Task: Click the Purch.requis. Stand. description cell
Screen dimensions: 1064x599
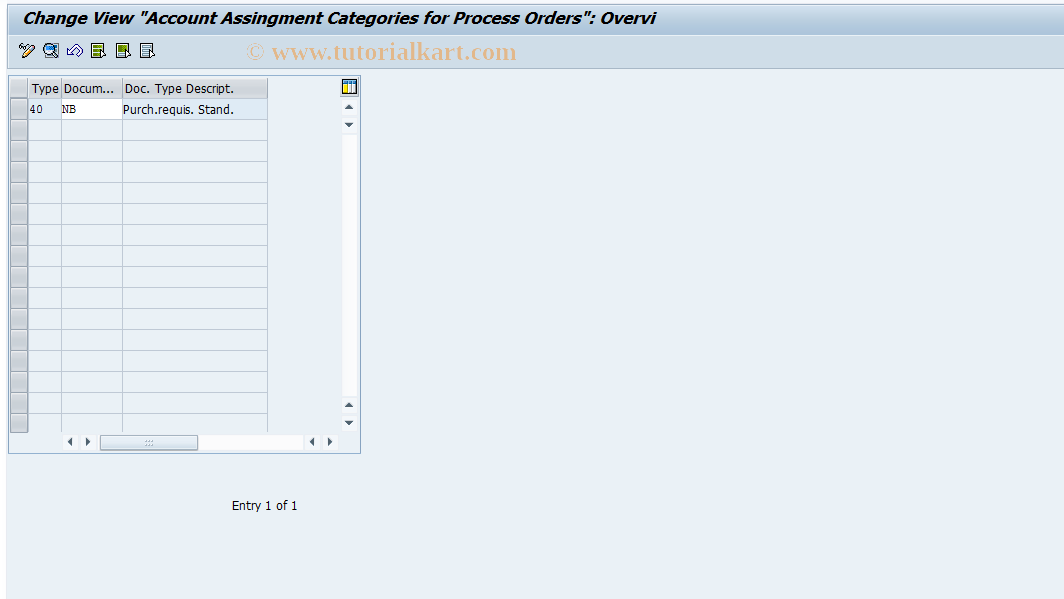Action: (195, 109)
